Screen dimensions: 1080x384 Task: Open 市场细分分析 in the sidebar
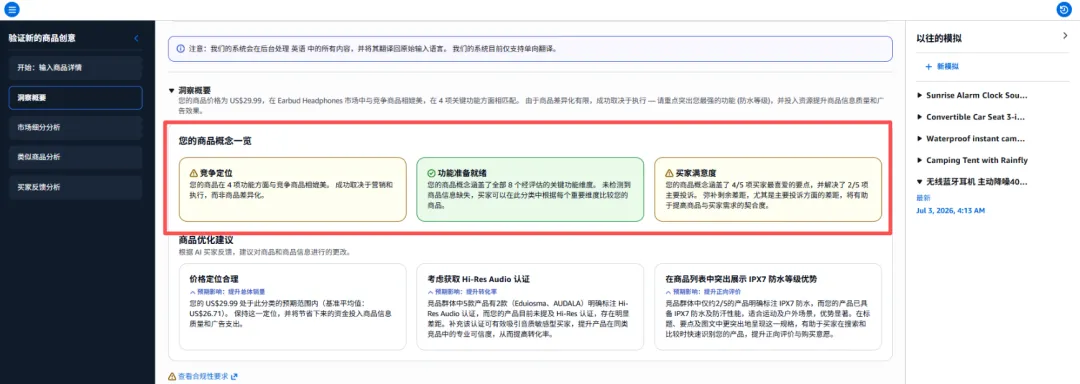coord(75,127)
